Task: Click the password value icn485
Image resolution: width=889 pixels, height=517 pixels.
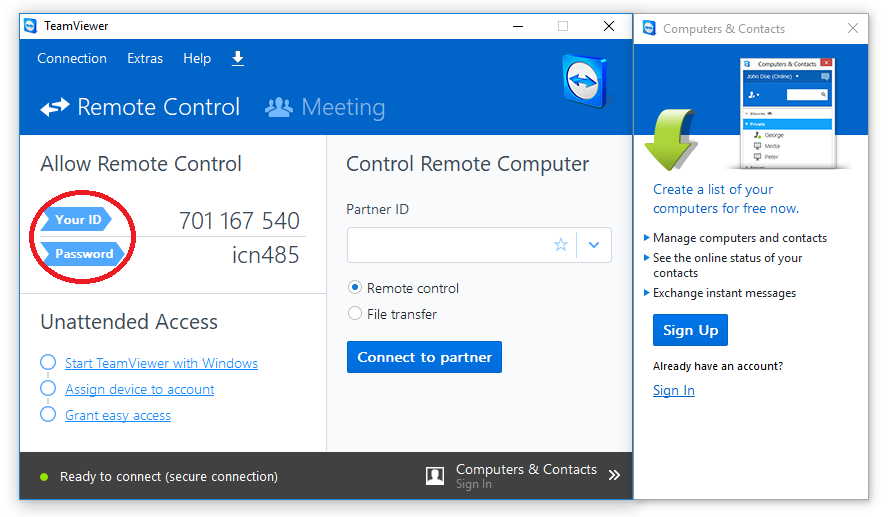Action: click(x=265, y=255)
